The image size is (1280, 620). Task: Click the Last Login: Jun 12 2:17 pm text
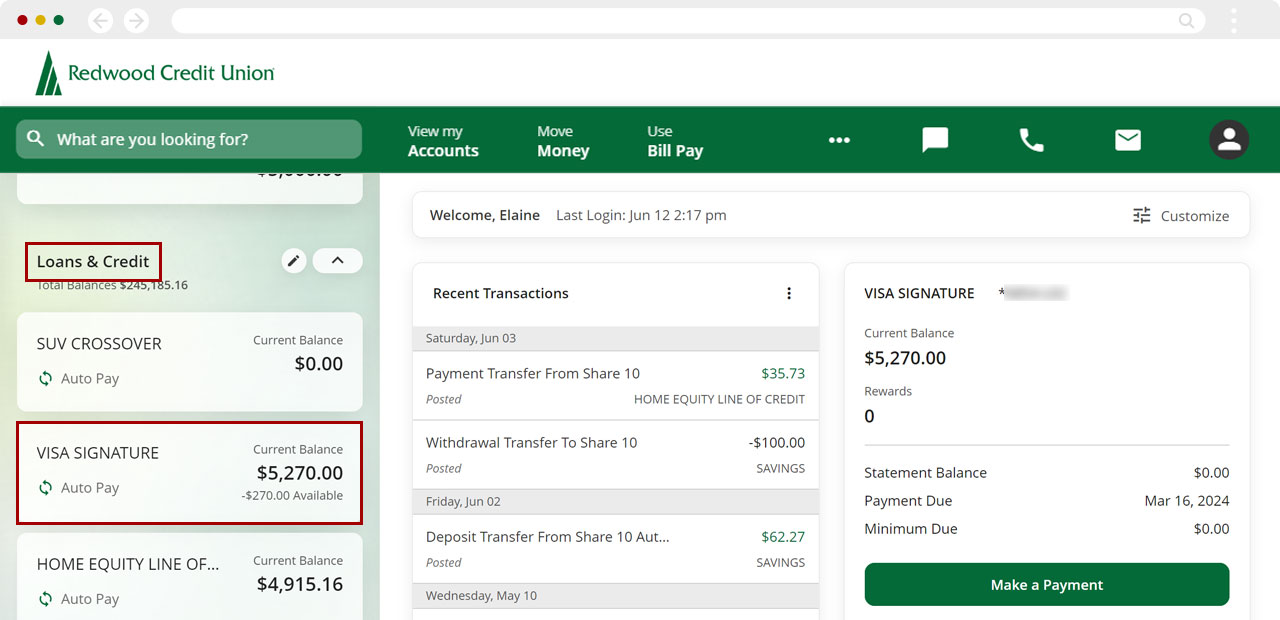tap(641, 215)
